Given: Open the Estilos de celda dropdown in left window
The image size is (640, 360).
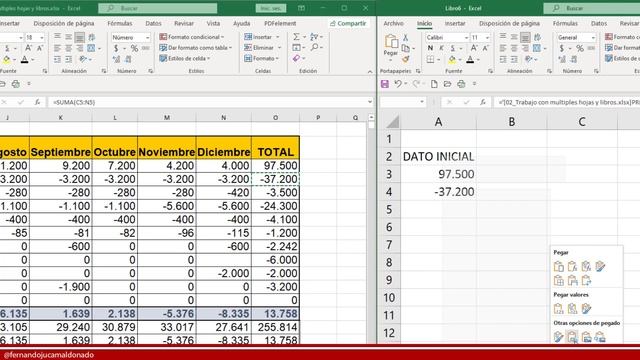Looking at the screenshot, I should [x=184, y=58].
